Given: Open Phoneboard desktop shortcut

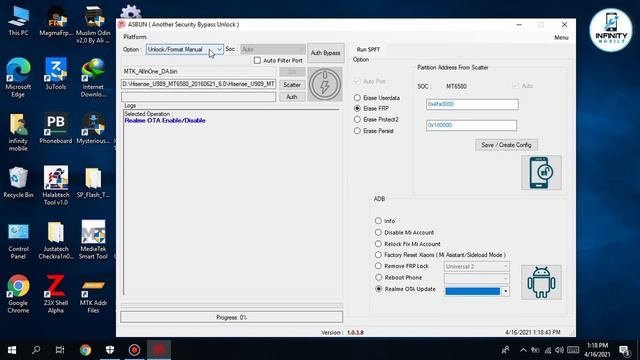Looking at the screenshot, I should (x=56, y=129).
